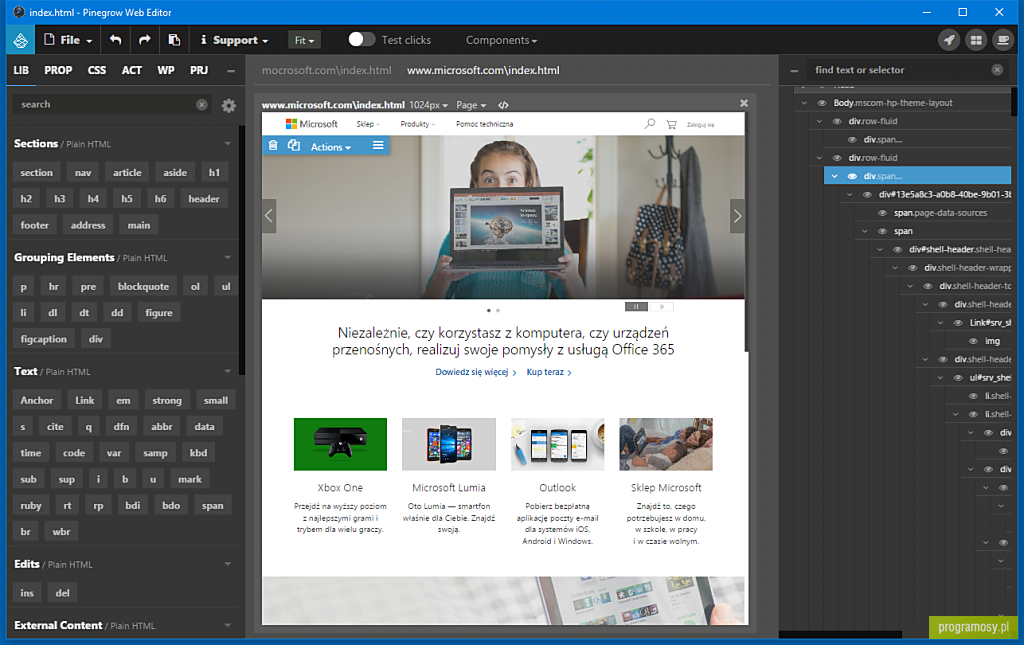Open the Page dropdown menu
The height and width of the screenshot is (645, 1024).
click(471, 105)
